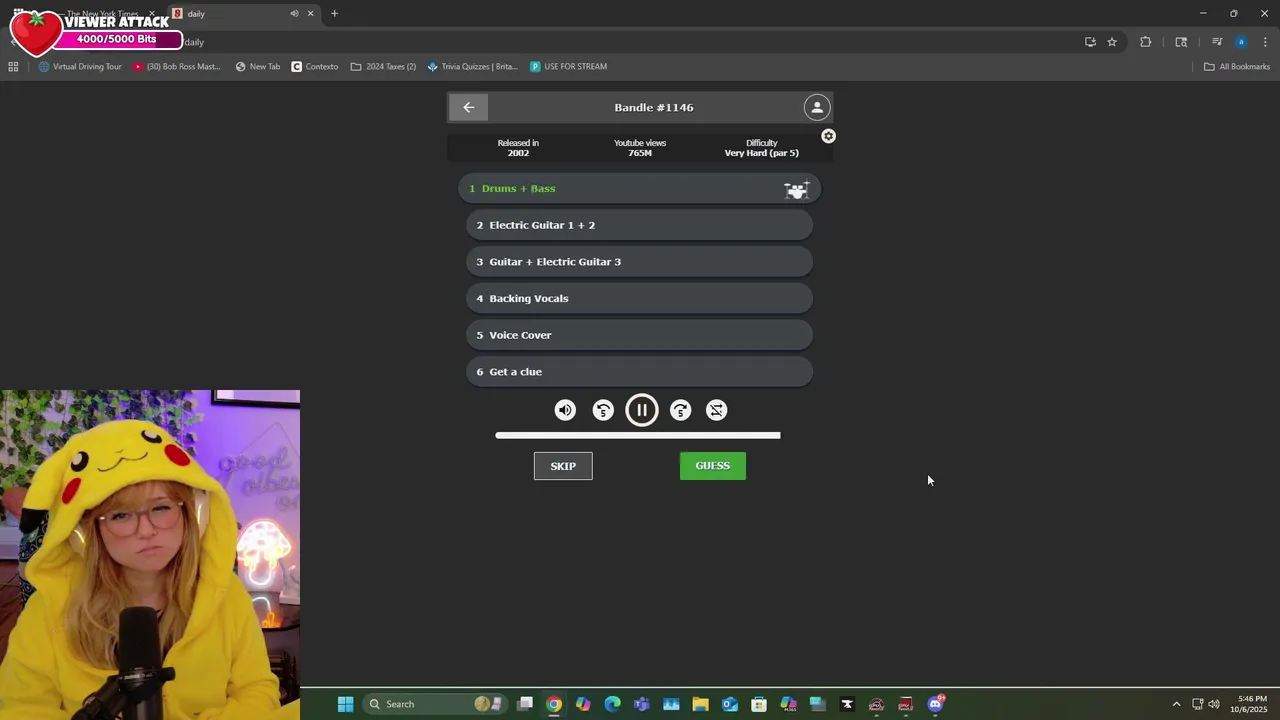Open Virtual Driving Tour bookmark
The width and height of the screenshot is (1280, 720).
point(80,67)
